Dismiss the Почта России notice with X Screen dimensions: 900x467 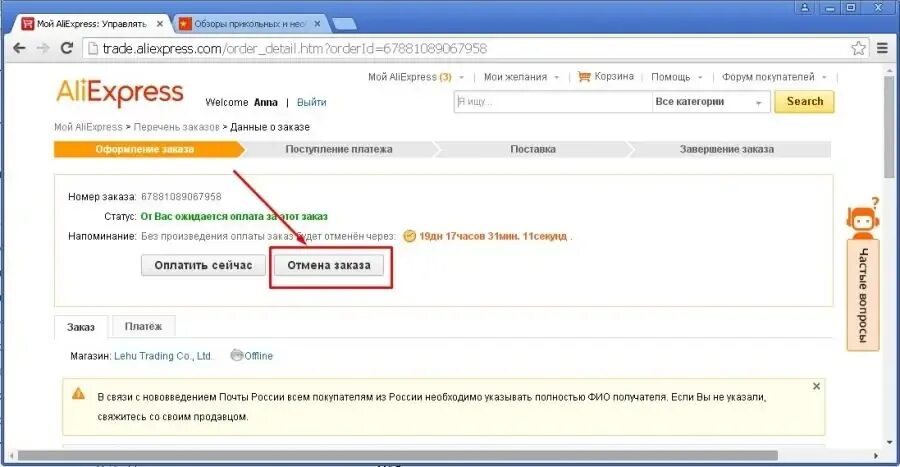(816, 386)
